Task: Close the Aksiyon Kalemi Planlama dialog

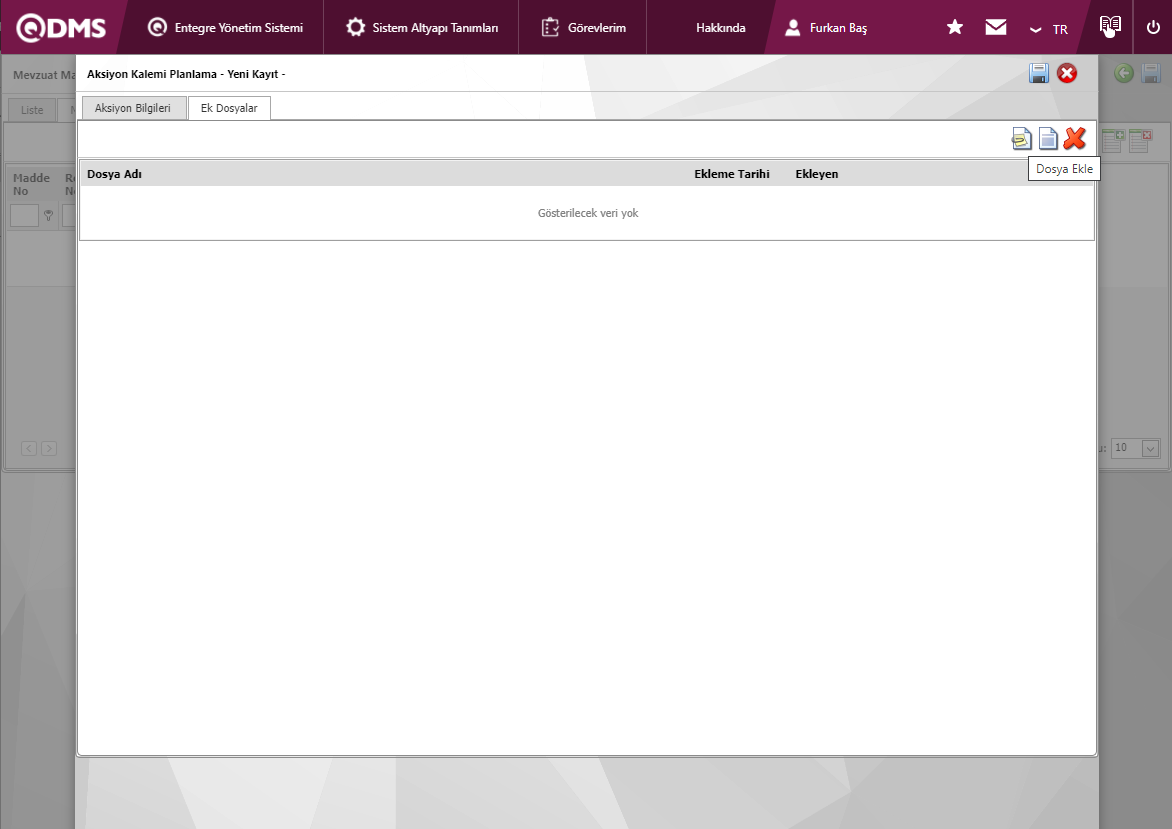Action: [1067, 73]
